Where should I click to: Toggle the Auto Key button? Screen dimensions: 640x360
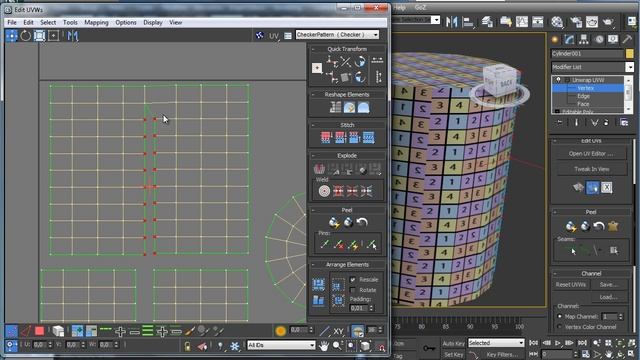click(453, 343)
